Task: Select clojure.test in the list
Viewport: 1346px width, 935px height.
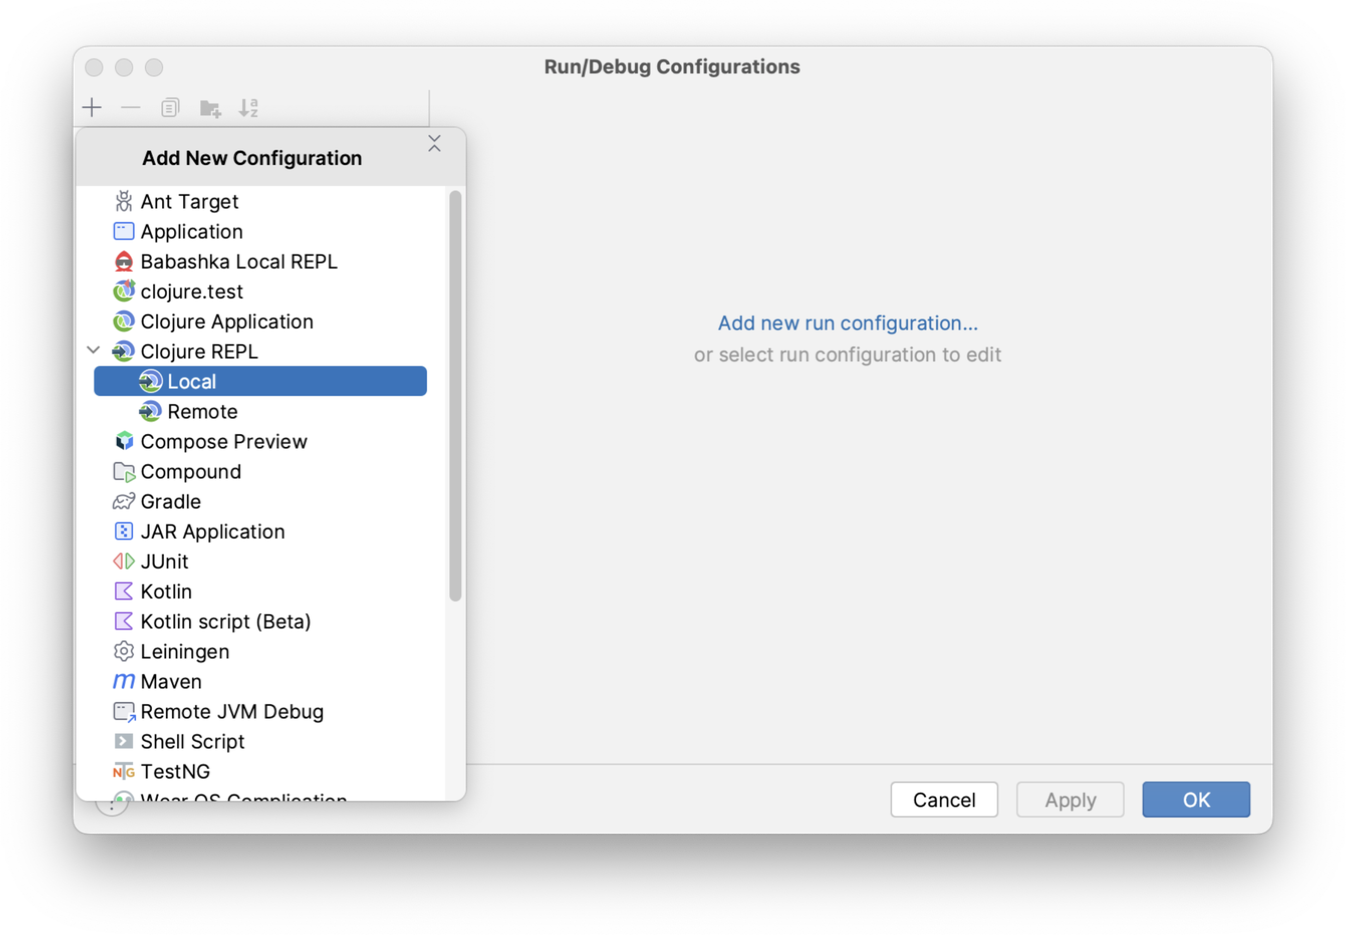Action: point(191,291)
